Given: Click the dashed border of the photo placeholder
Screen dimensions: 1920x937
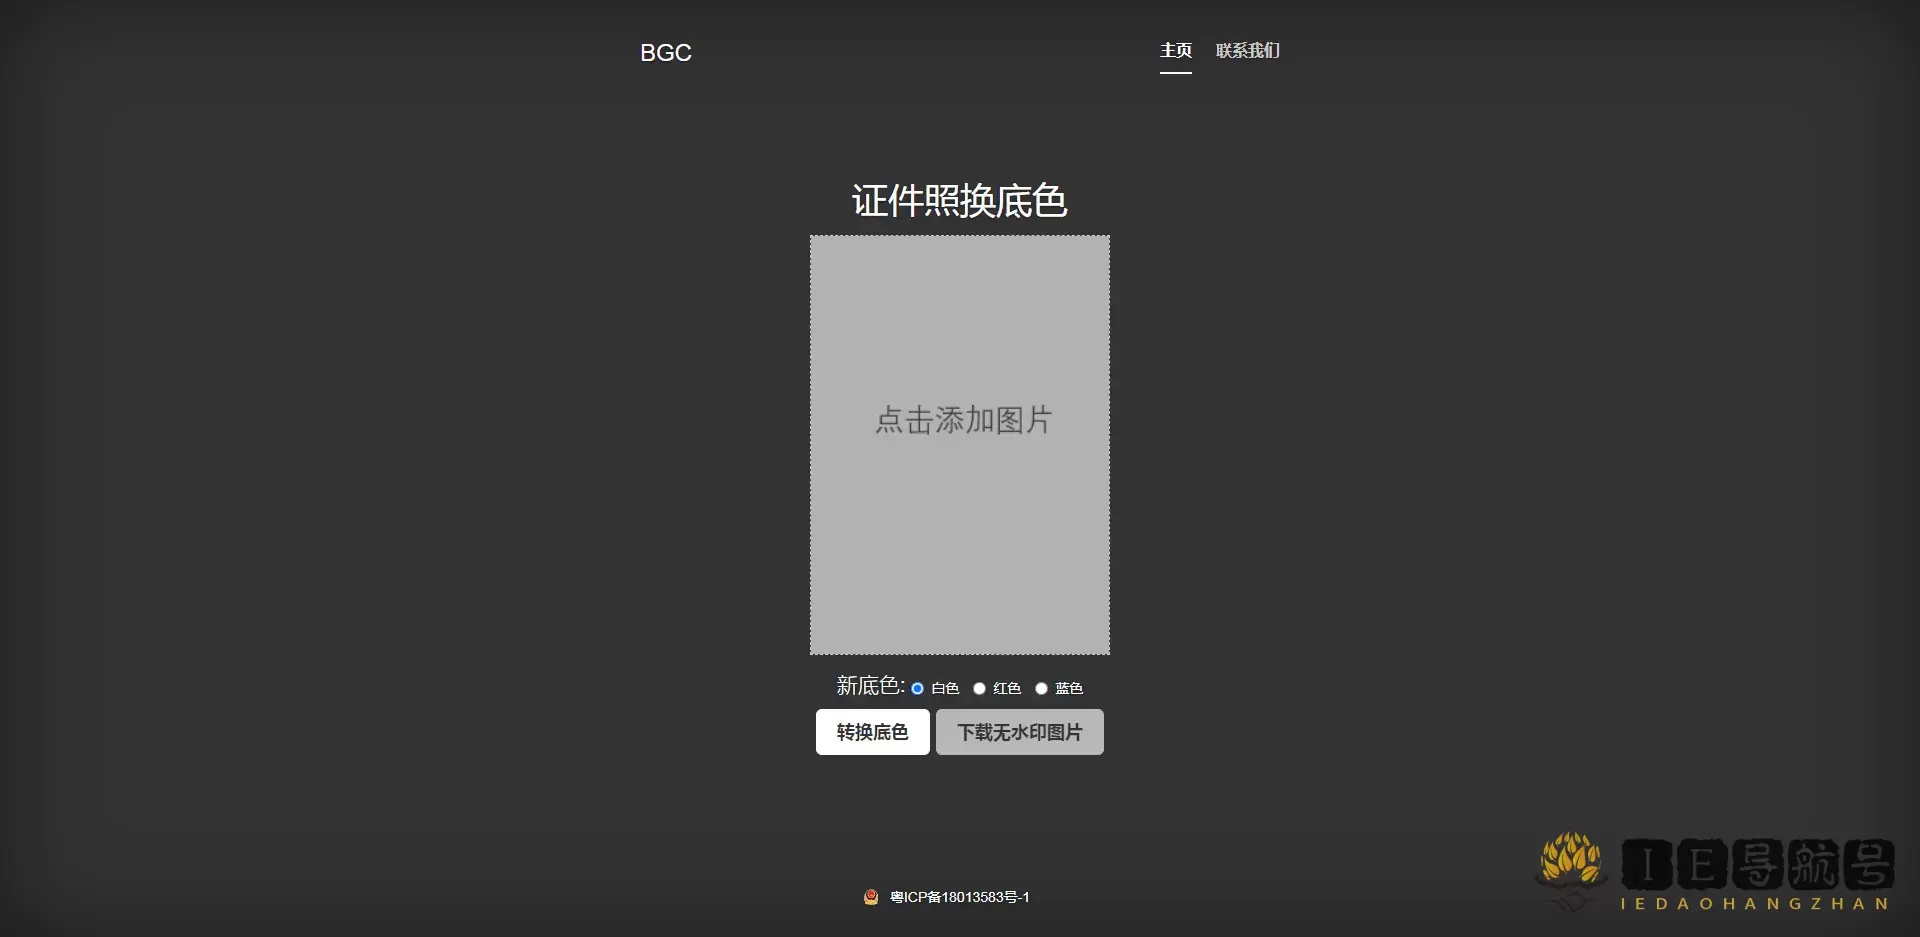Looking at the screenshot, I should pyautogui.click(x=959, y=237).
